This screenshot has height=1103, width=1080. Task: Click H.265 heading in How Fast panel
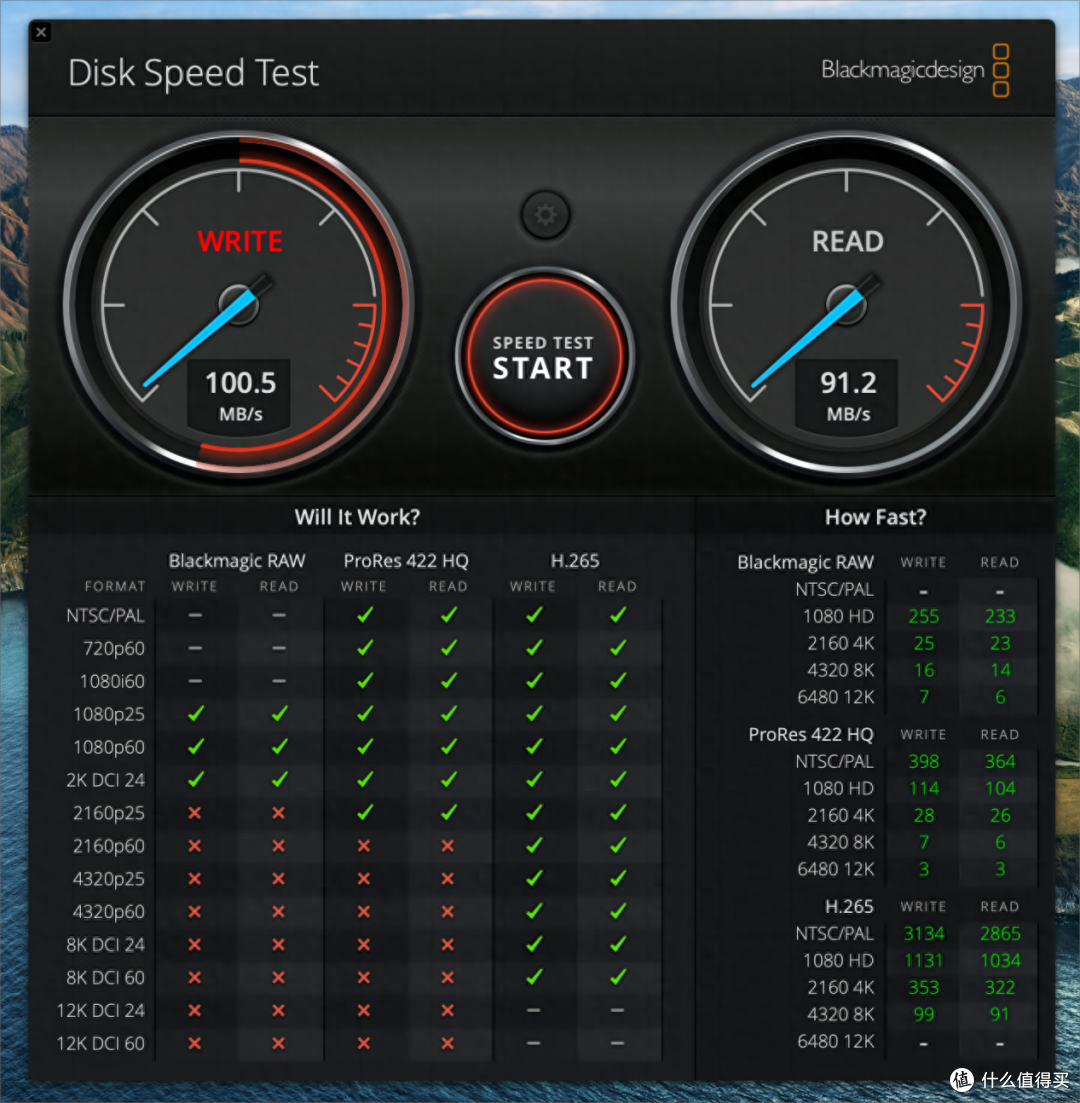click(x=849, y=906)
